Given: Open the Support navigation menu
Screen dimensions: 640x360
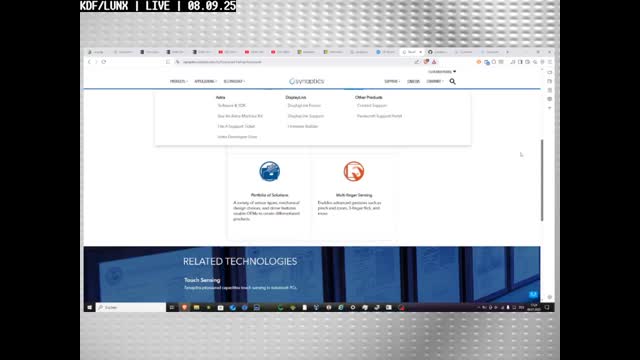Looking at the screenshot, I should click(x=392, y=81).
